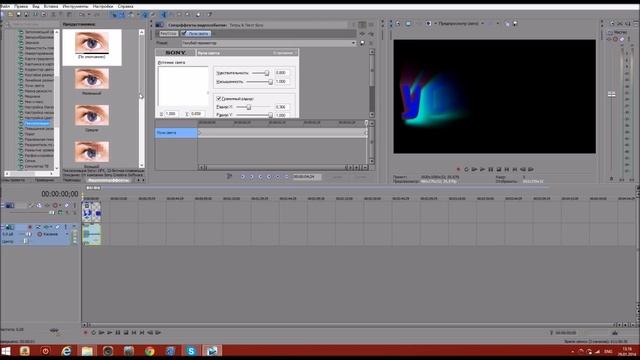Open Internet Explorer from taskbar

pyautogui.click(x=66, y=351)
